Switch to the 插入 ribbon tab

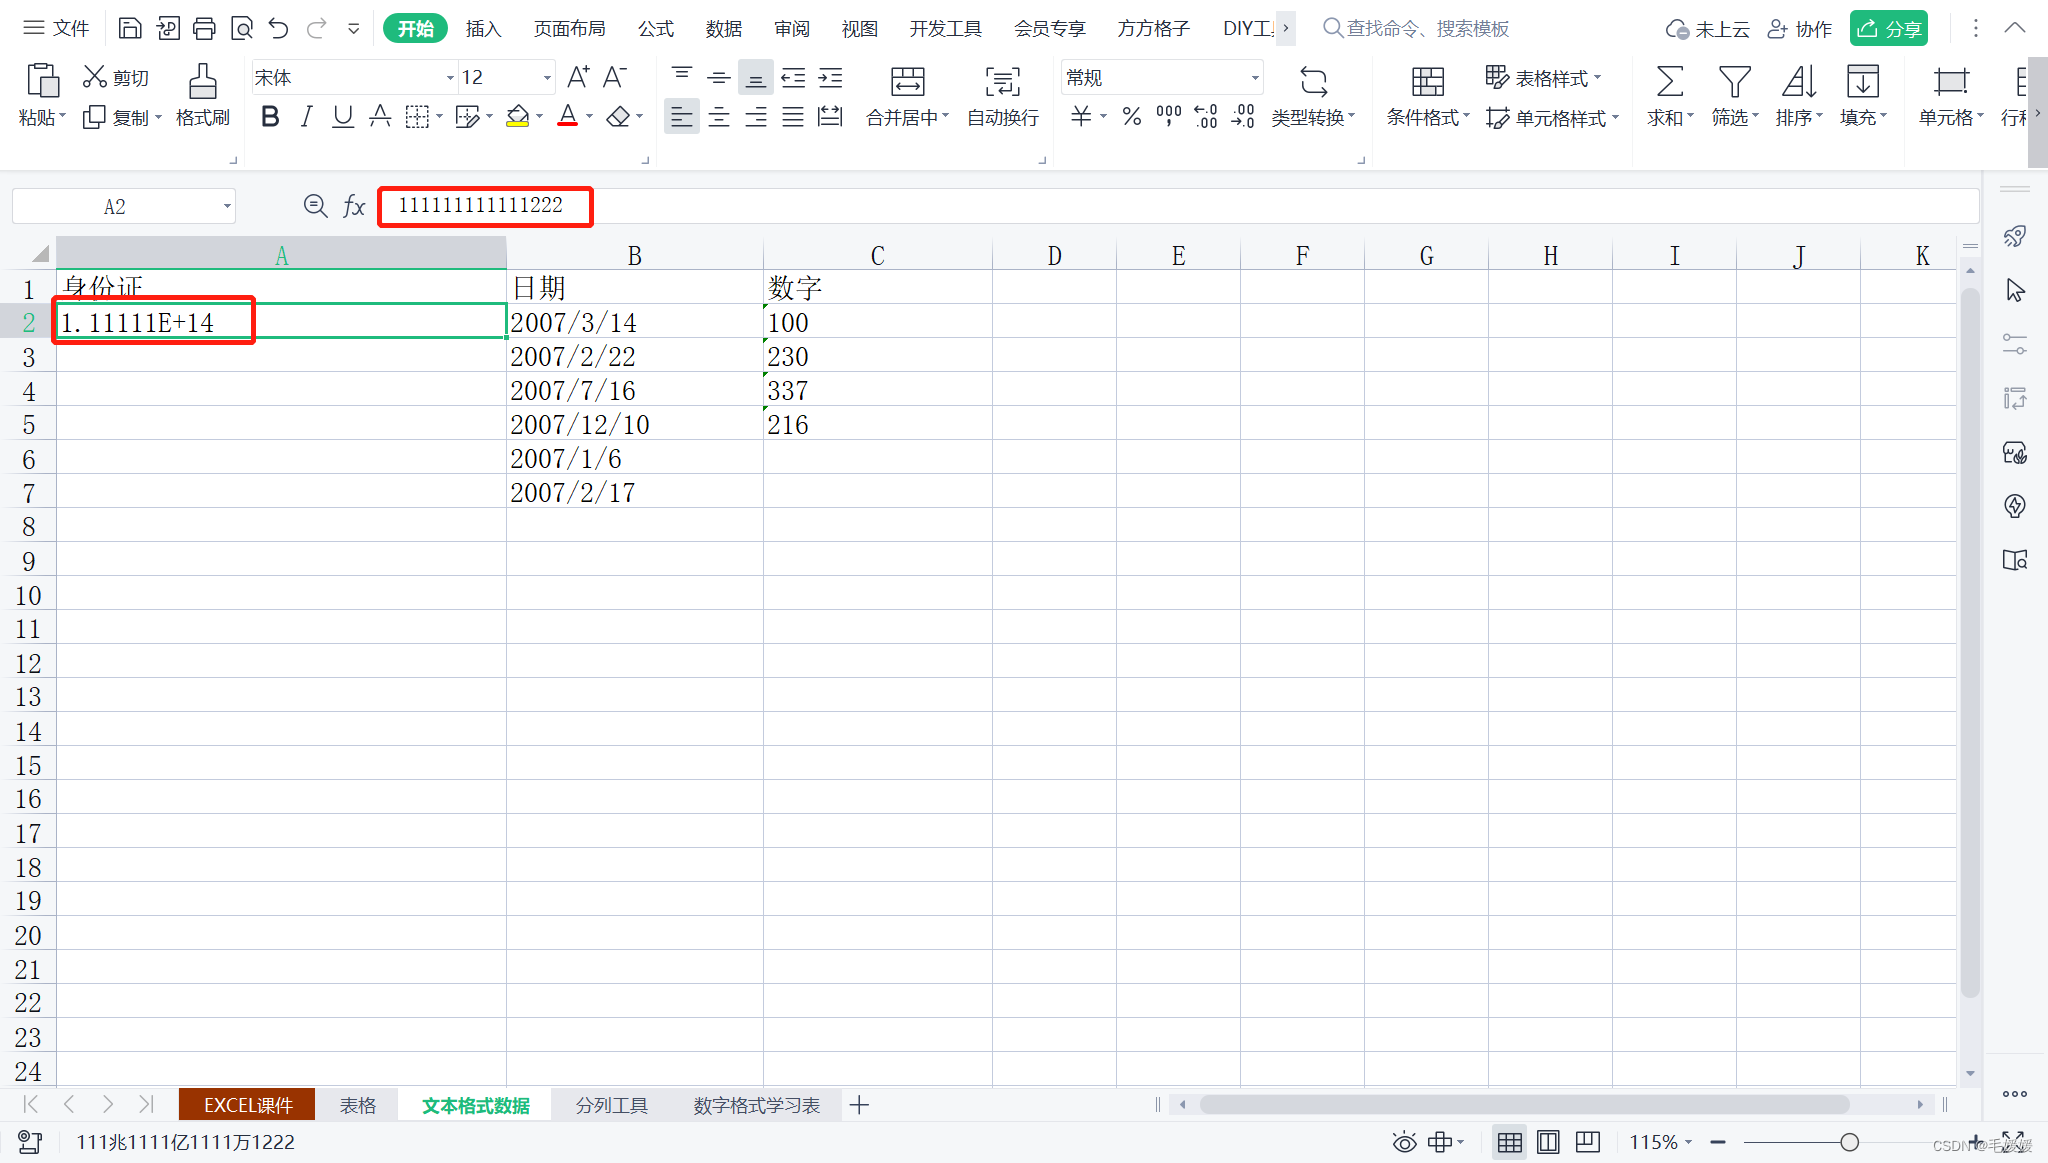point(483,28)
